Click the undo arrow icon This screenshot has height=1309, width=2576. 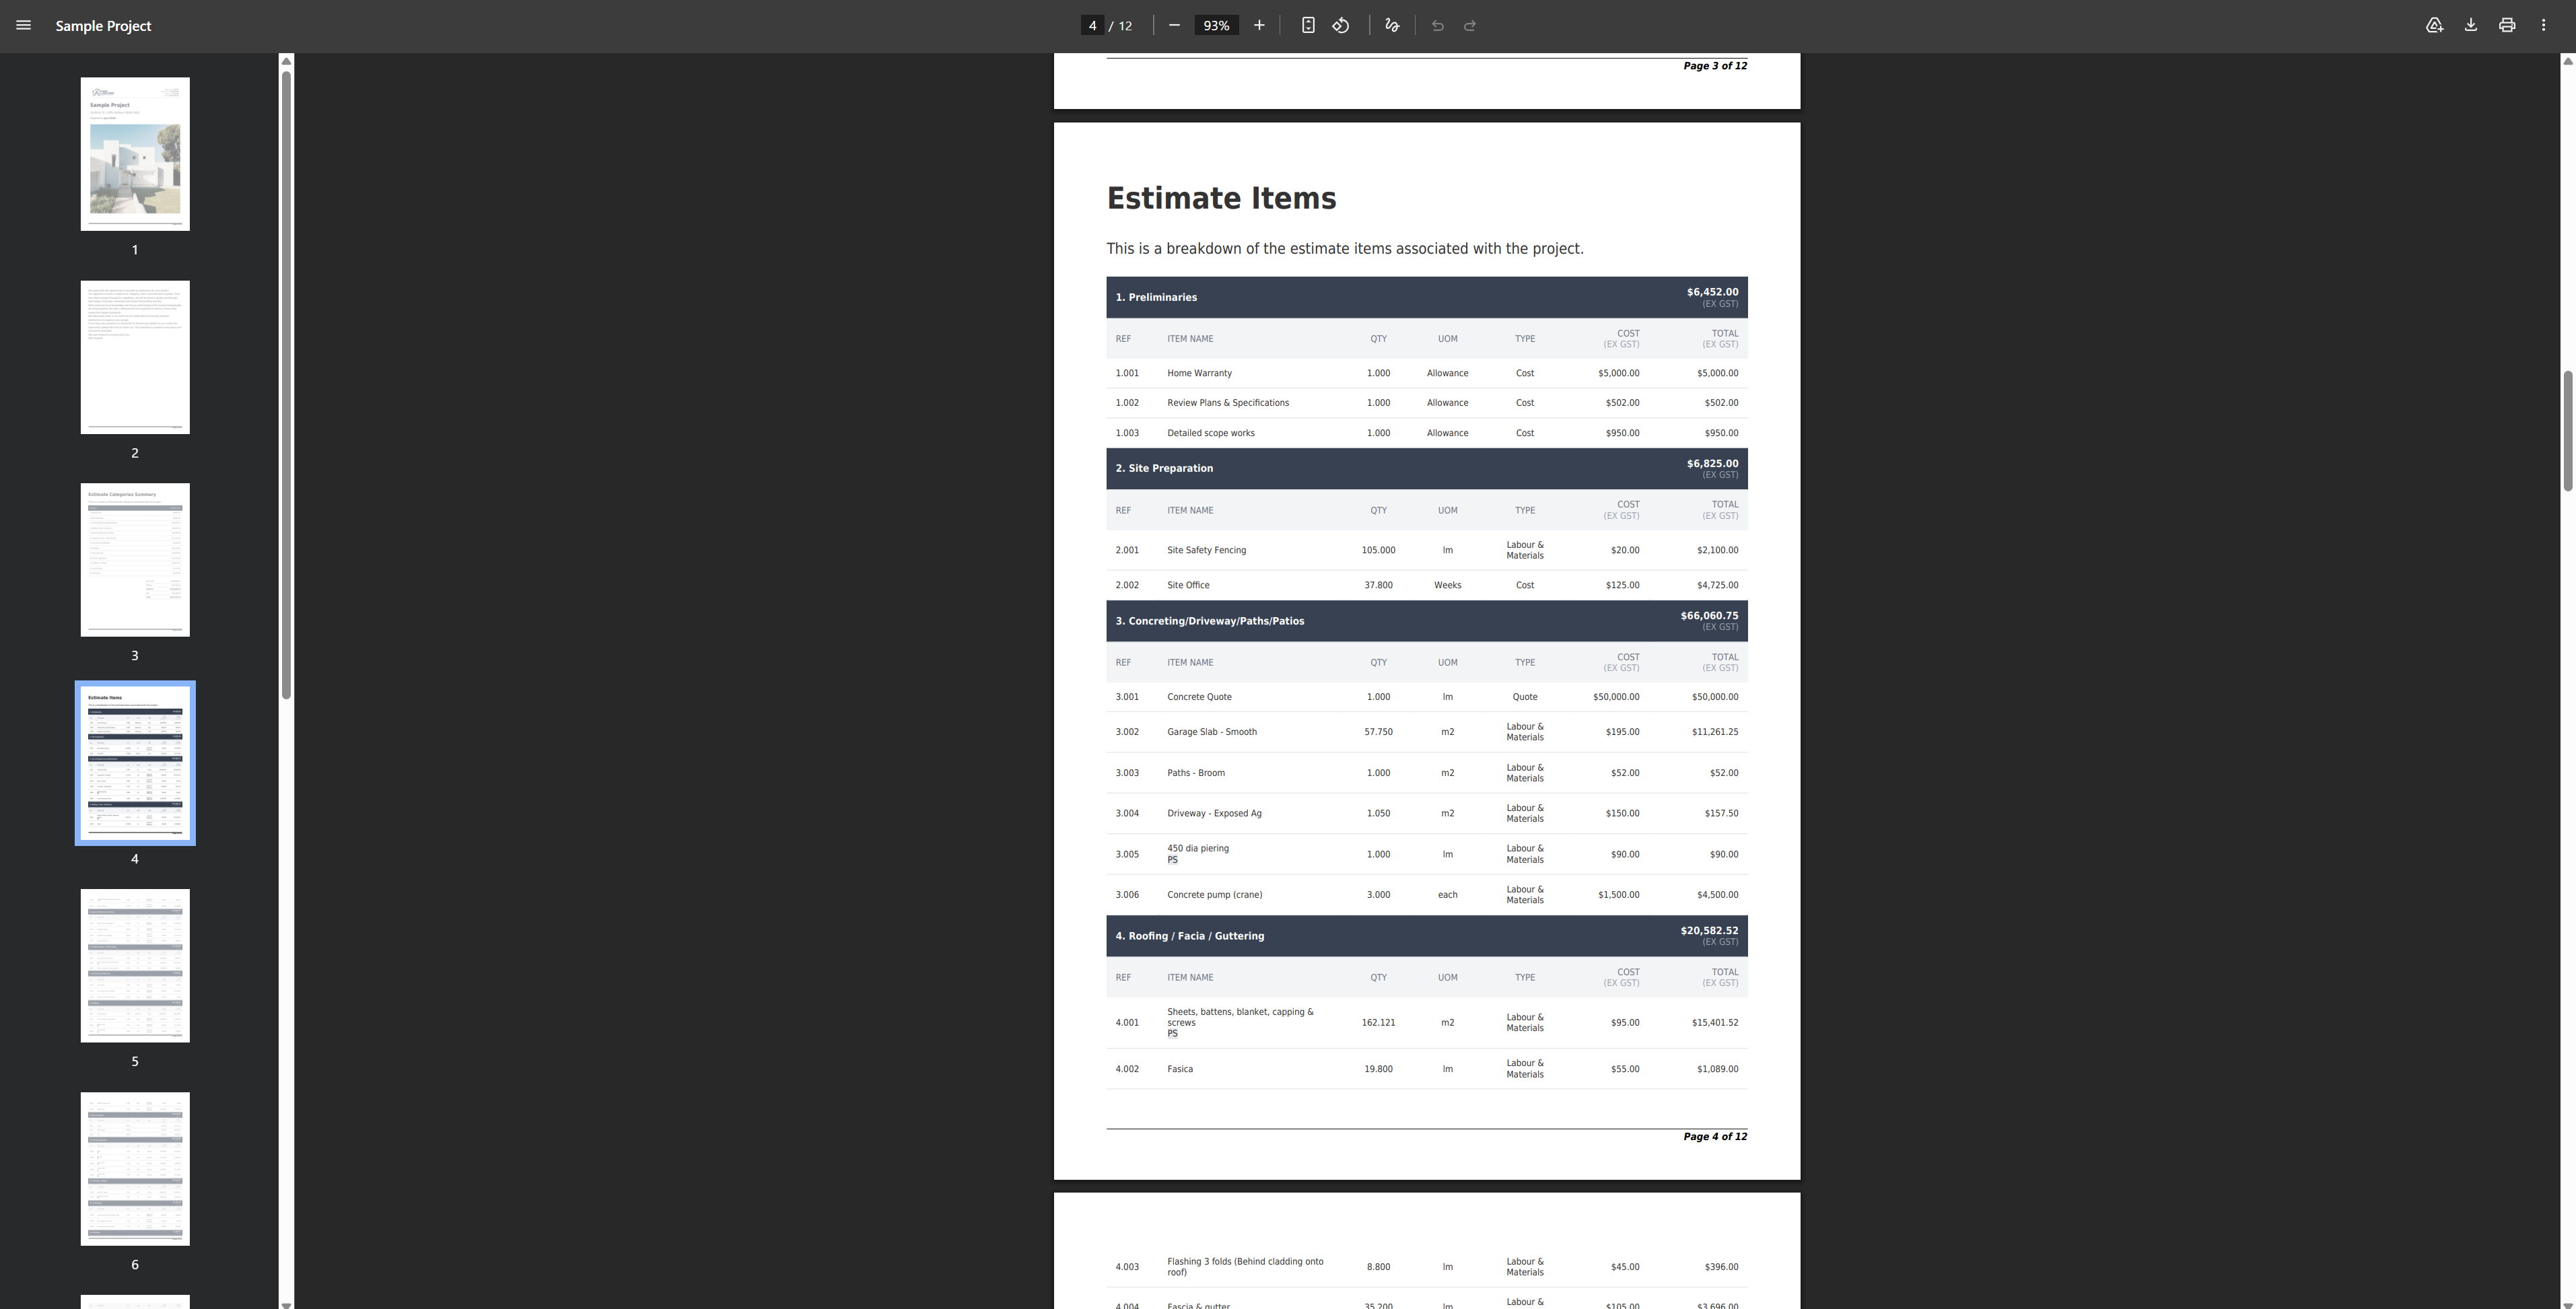coord(1437,25)
